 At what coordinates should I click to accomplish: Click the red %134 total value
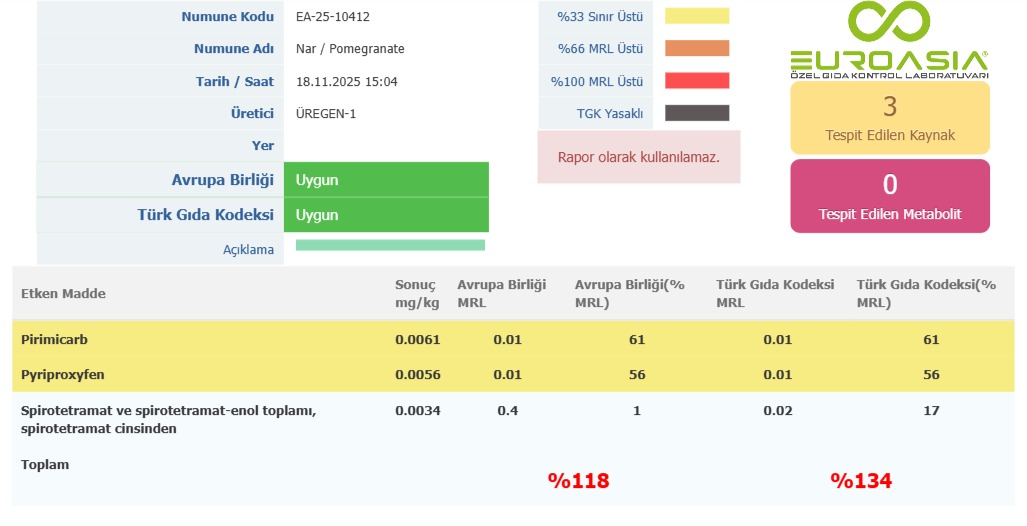point(860,481)
